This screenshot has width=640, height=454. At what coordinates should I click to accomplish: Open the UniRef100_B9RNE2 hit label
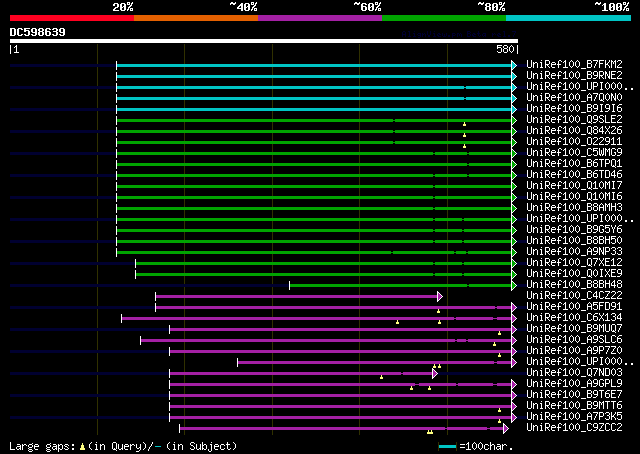[574, 76]
